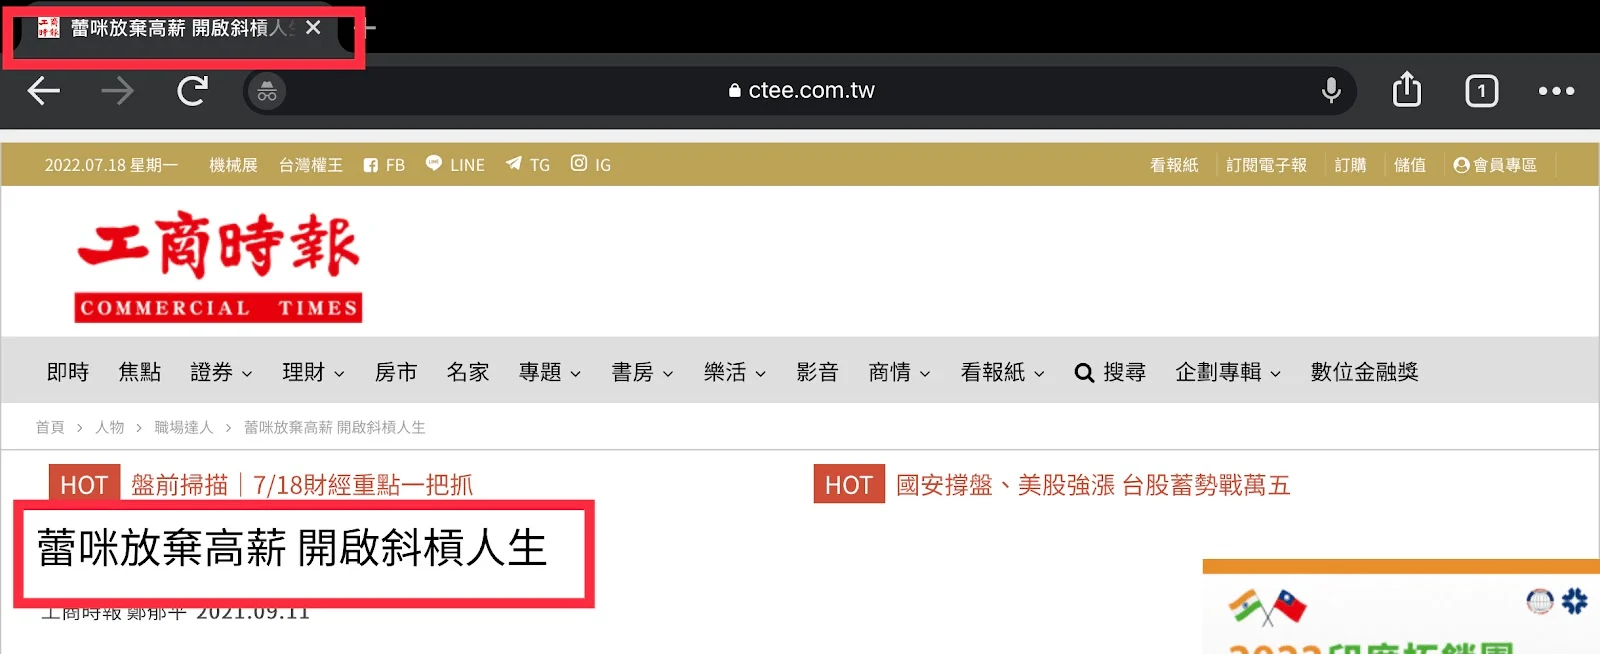Click the 會員專區 member link
Screen dimensions: 1600x654
point(1495,165)
